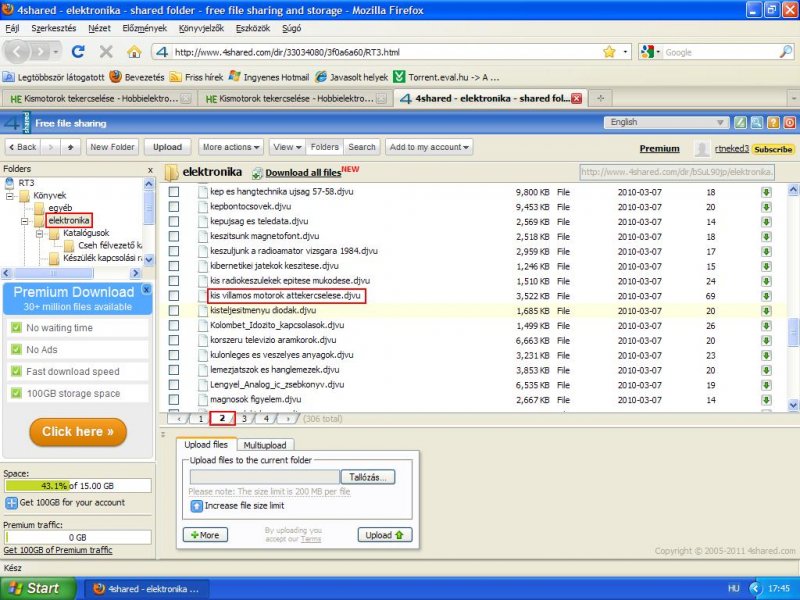Click the yellow Subscribe button
Image resolution: width=800 pixels, height=600 pixels.
(773, 149)
